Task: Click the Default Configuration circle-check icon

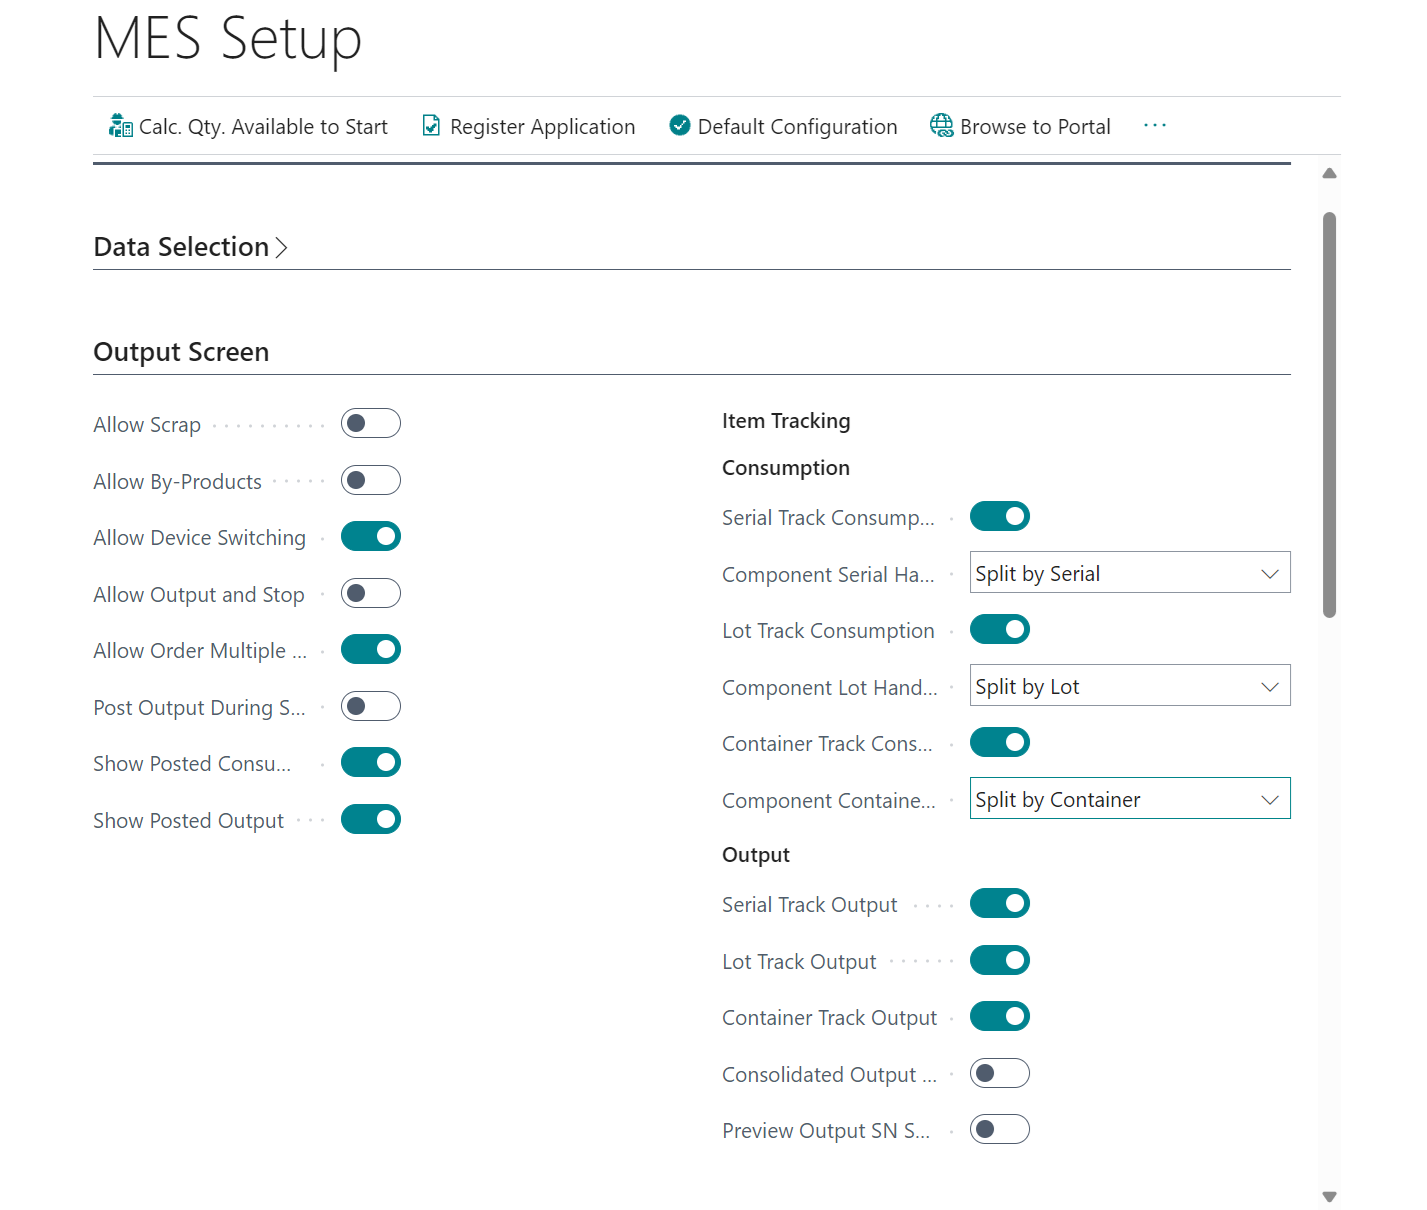Action: point(679,125)
